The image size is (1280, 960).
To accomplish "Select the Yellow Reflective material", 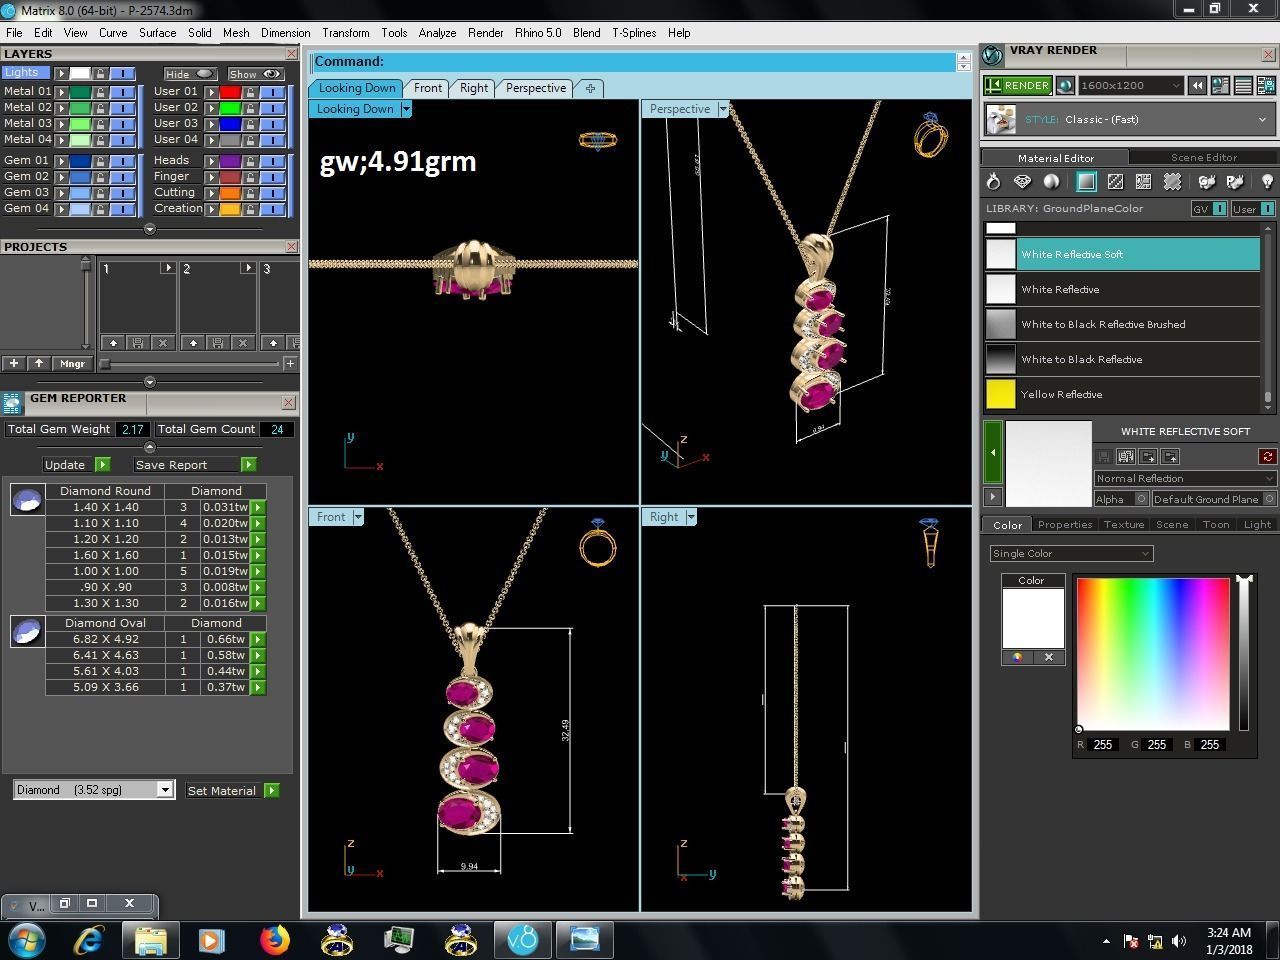I will click(1121, 394).
